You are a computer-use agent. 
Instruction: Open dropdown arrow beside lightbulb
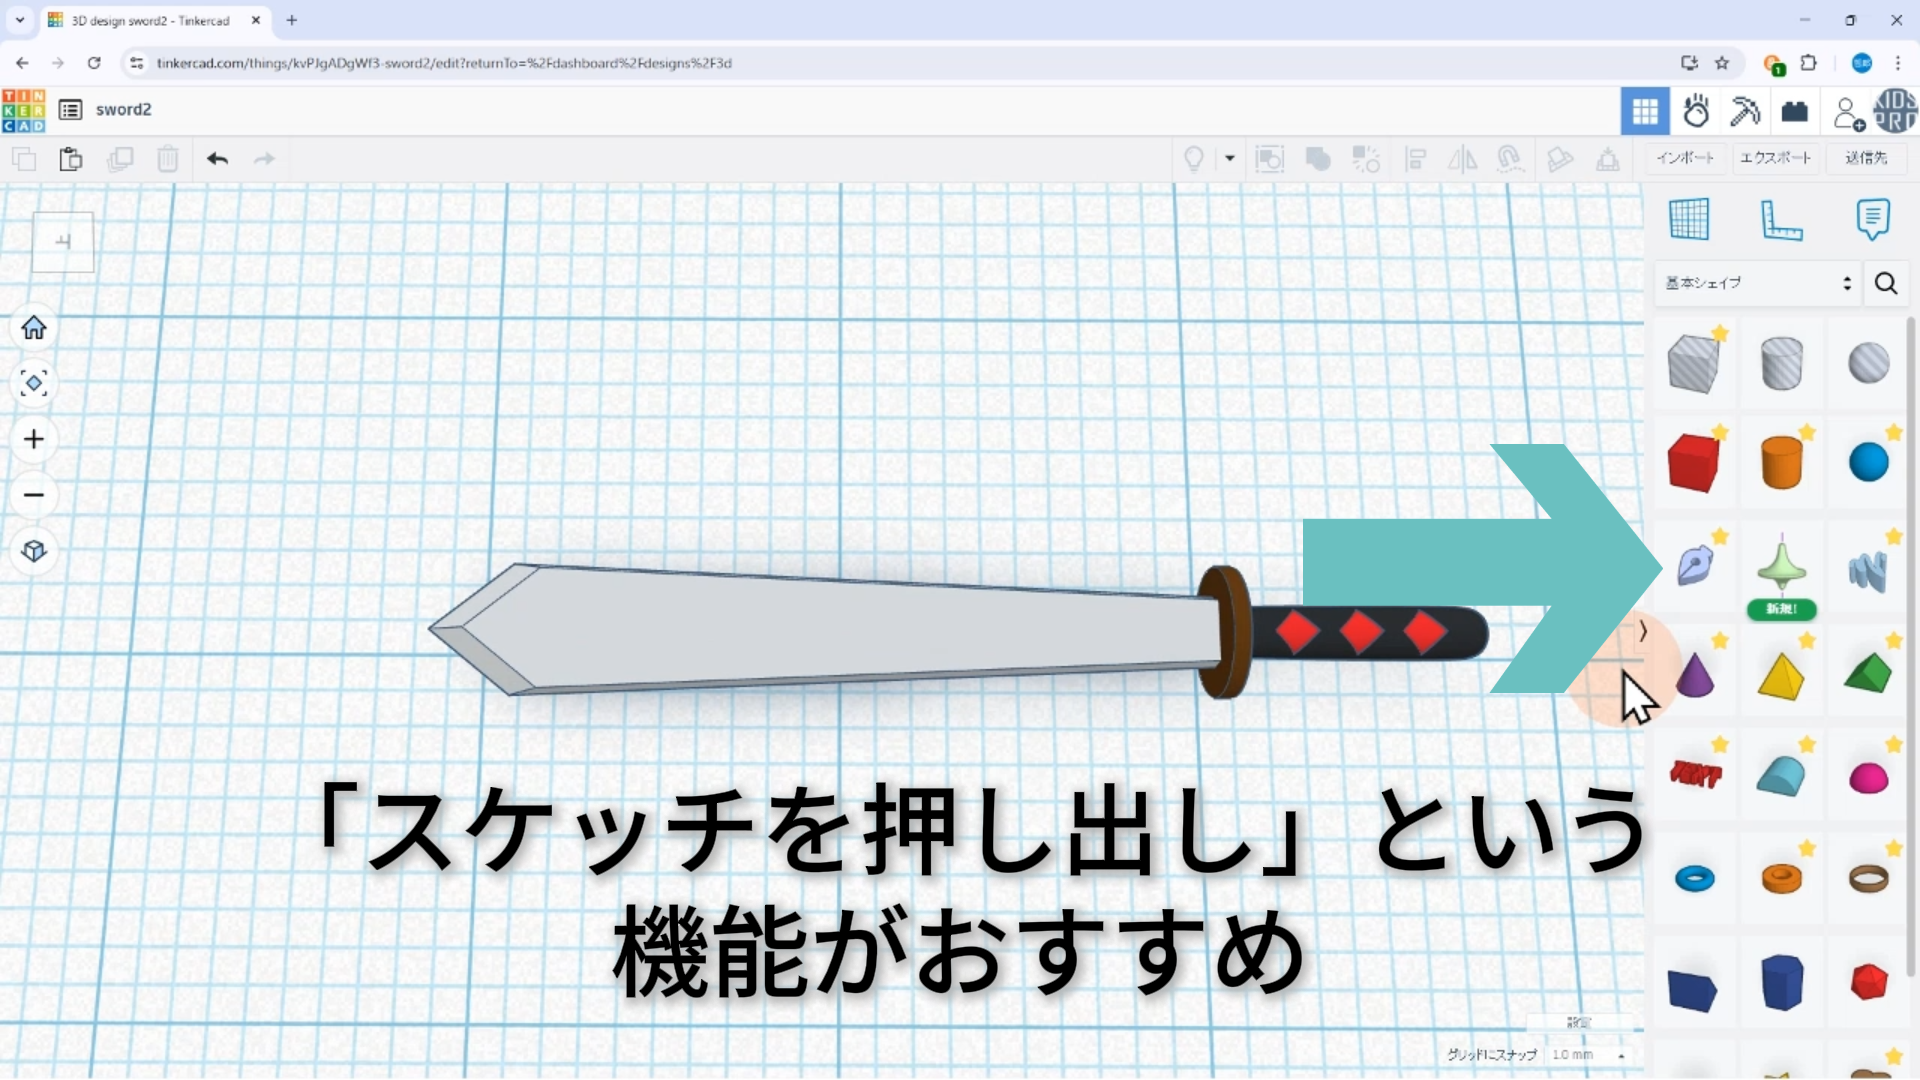tap(1230, 159)
